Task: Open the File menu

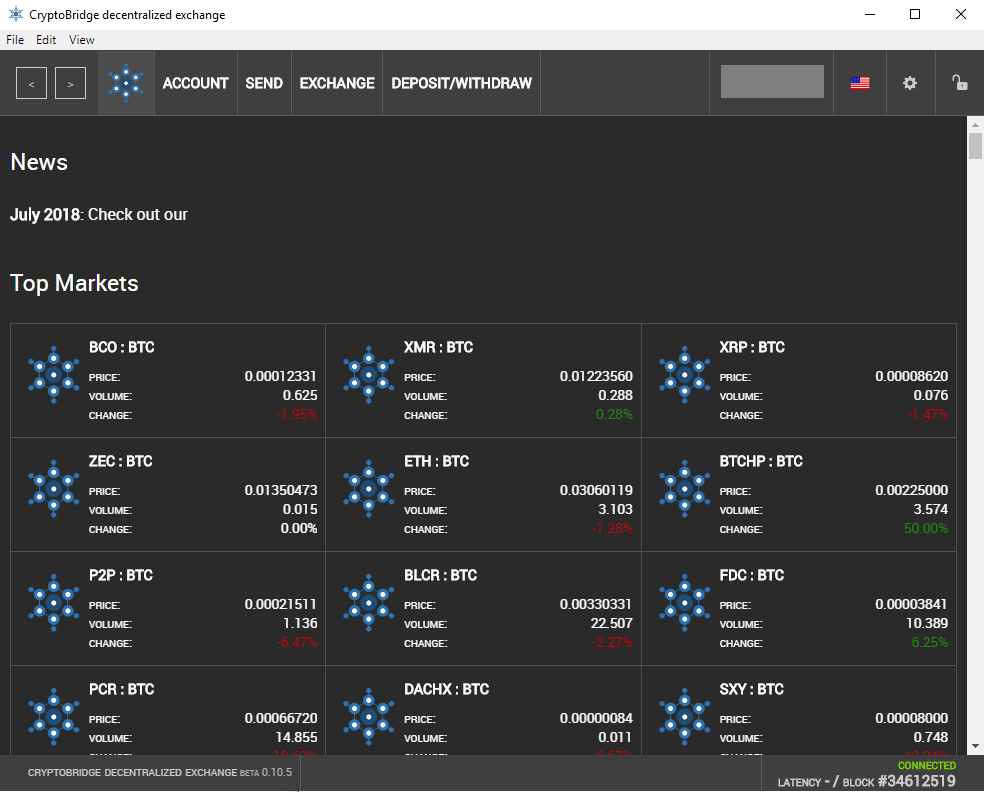Action: pos(15,40)
